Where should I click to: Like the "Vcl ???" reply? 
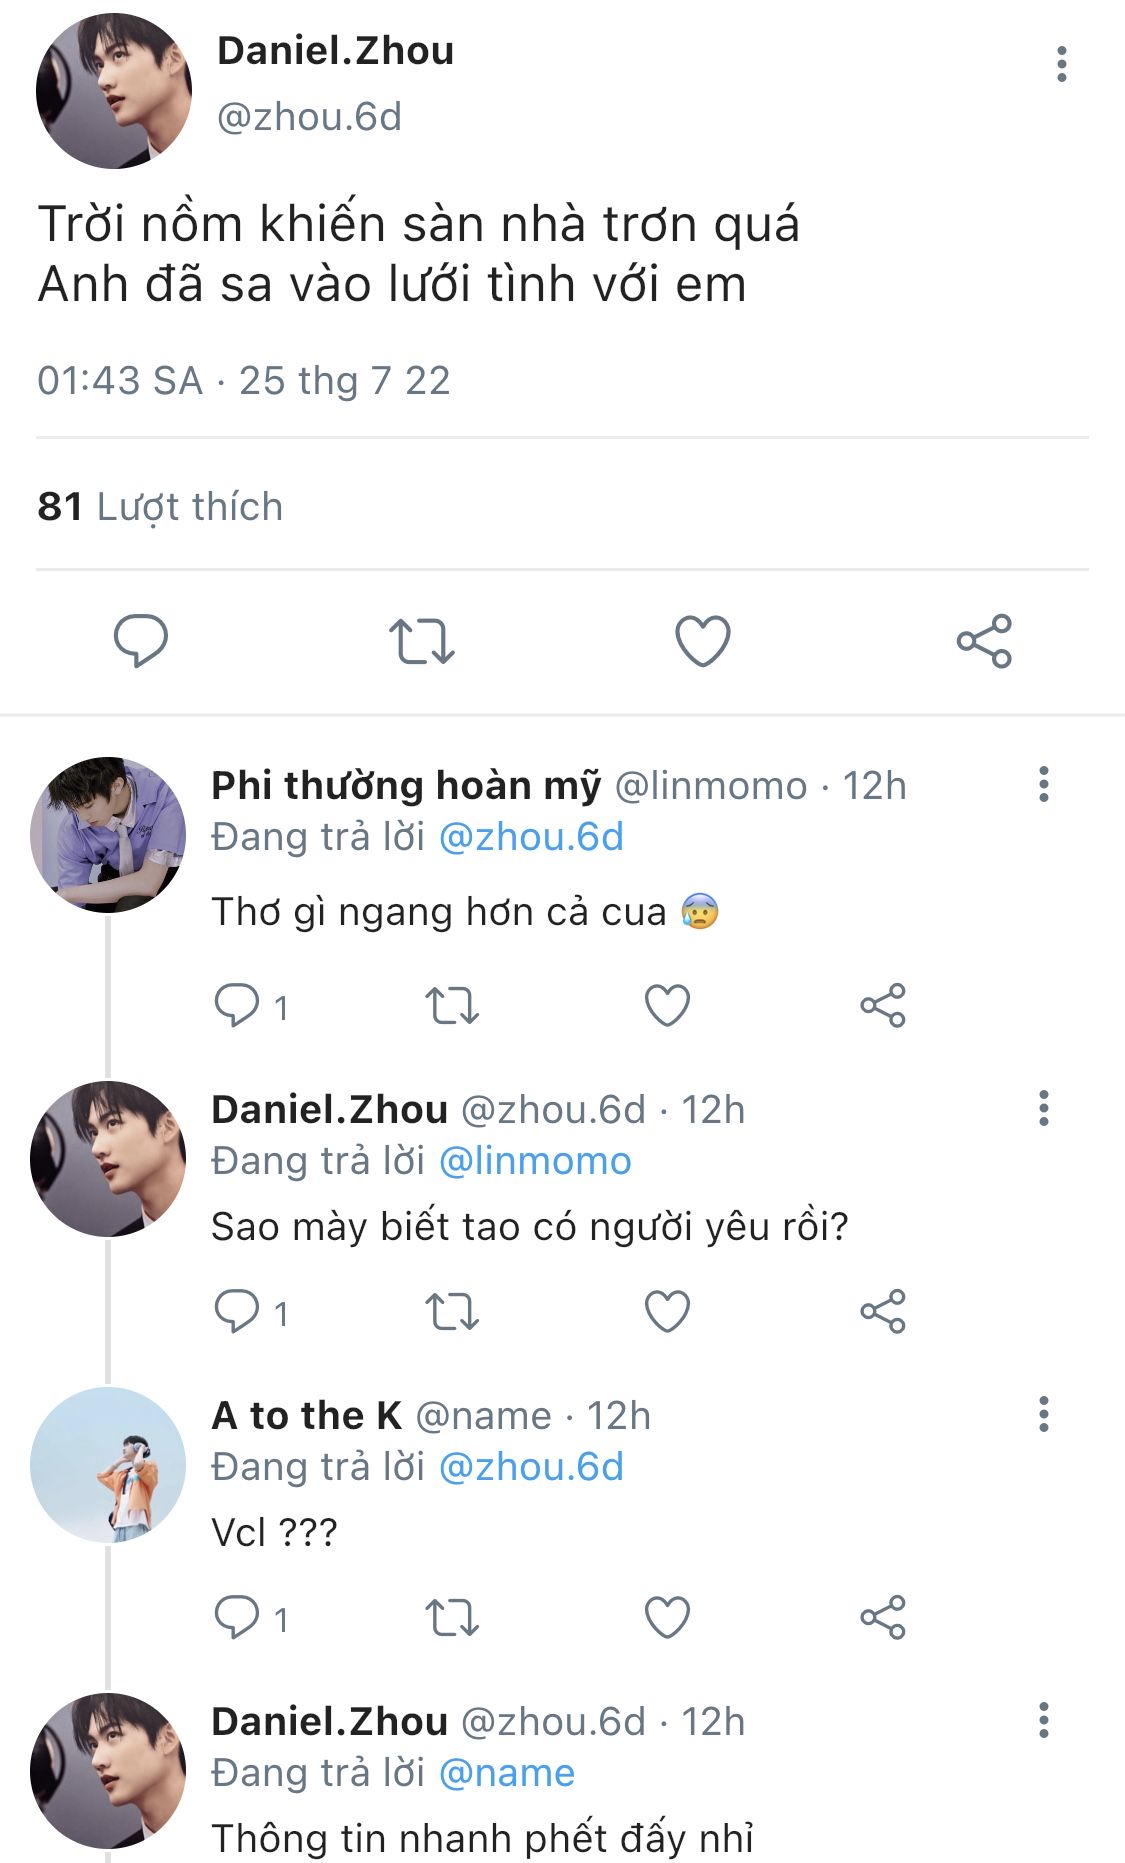[x=667, y=1617]
